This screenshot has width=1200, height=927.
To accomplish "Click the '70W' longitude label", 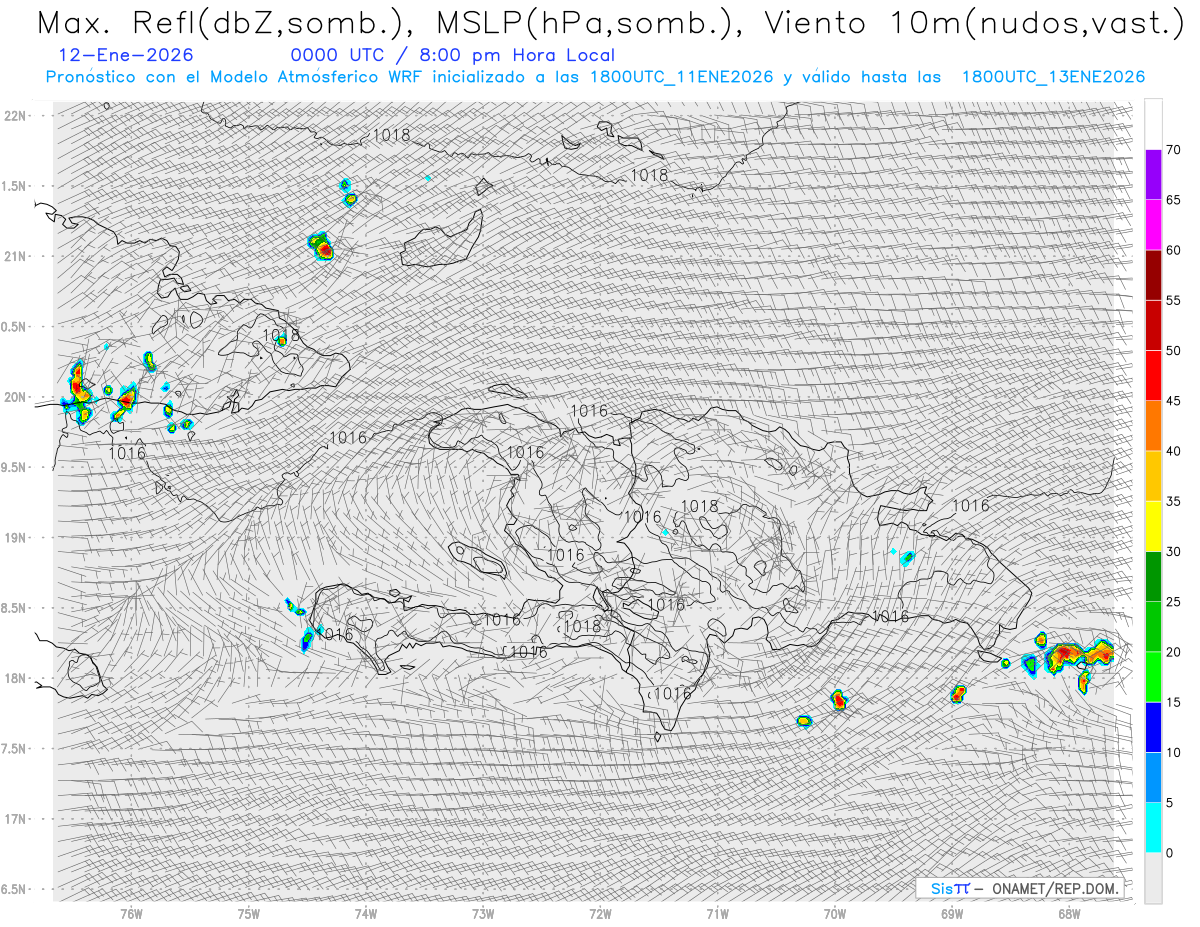I will (x=835, y=913).
